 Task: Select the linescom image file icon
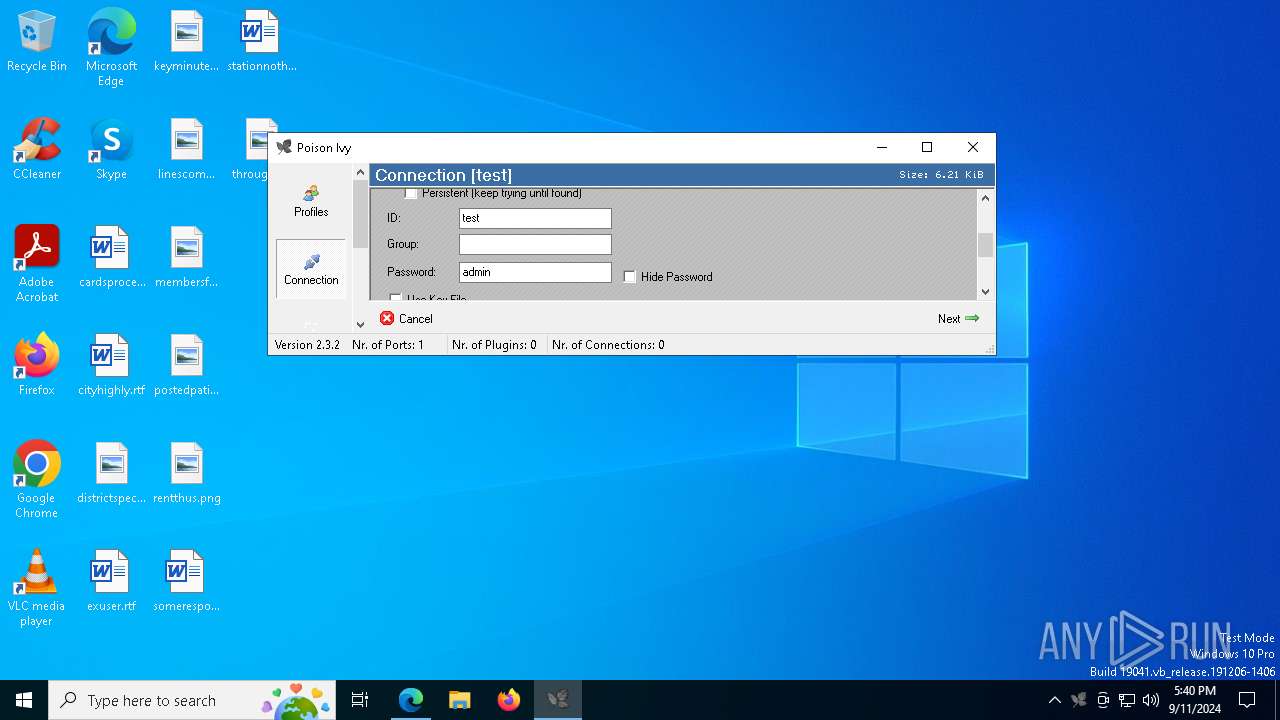tap(186, 149)
